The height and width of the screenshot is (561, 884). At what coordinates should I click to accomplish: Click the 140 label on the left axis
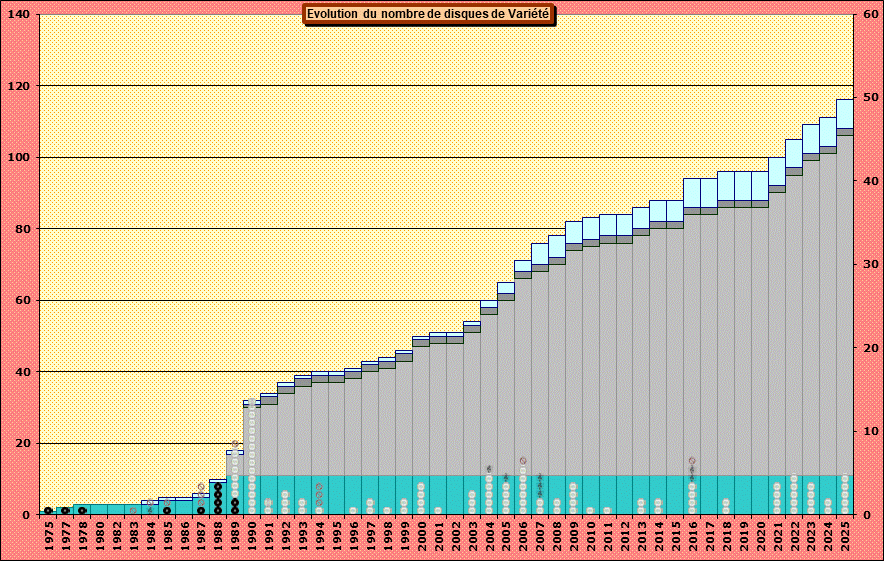coord(18,15)
